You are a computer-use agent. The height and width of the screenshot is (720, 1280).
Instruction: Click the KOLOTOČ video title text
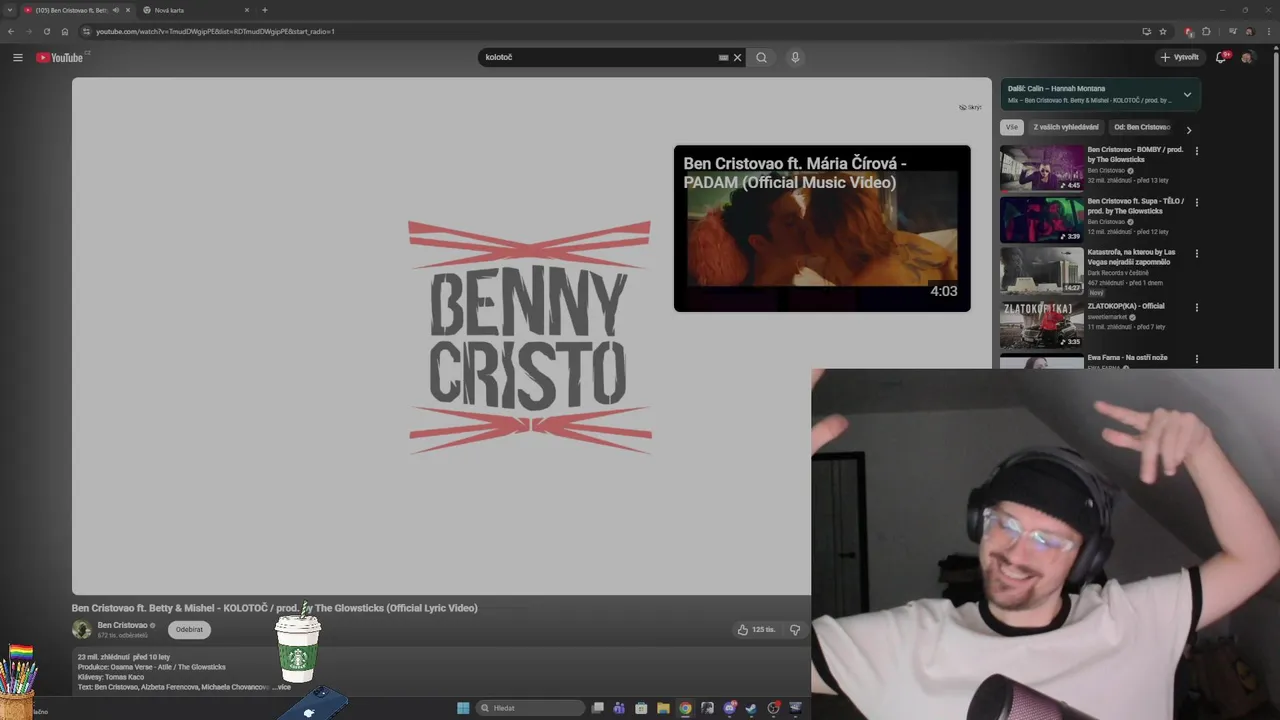(274, 608)
